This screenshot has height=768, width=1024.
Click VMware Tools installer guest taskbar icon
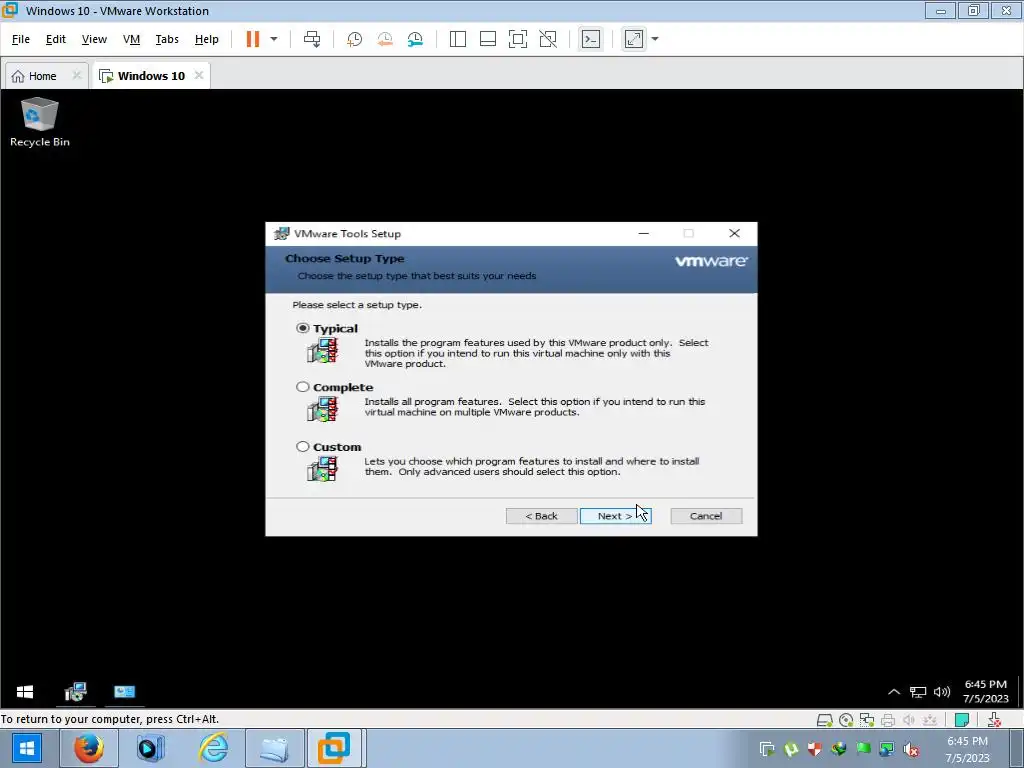(x=76, y=692)
